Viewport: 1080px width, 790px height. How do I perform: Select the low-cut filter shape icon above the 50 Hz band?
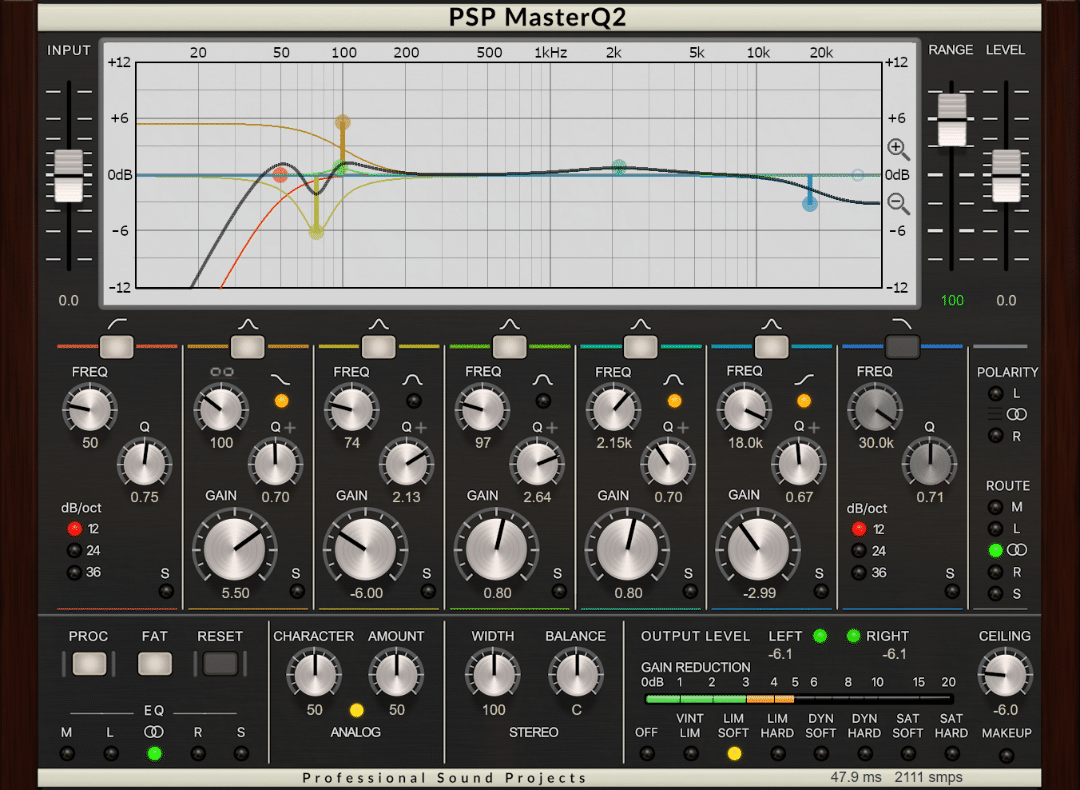pos(115,321)
